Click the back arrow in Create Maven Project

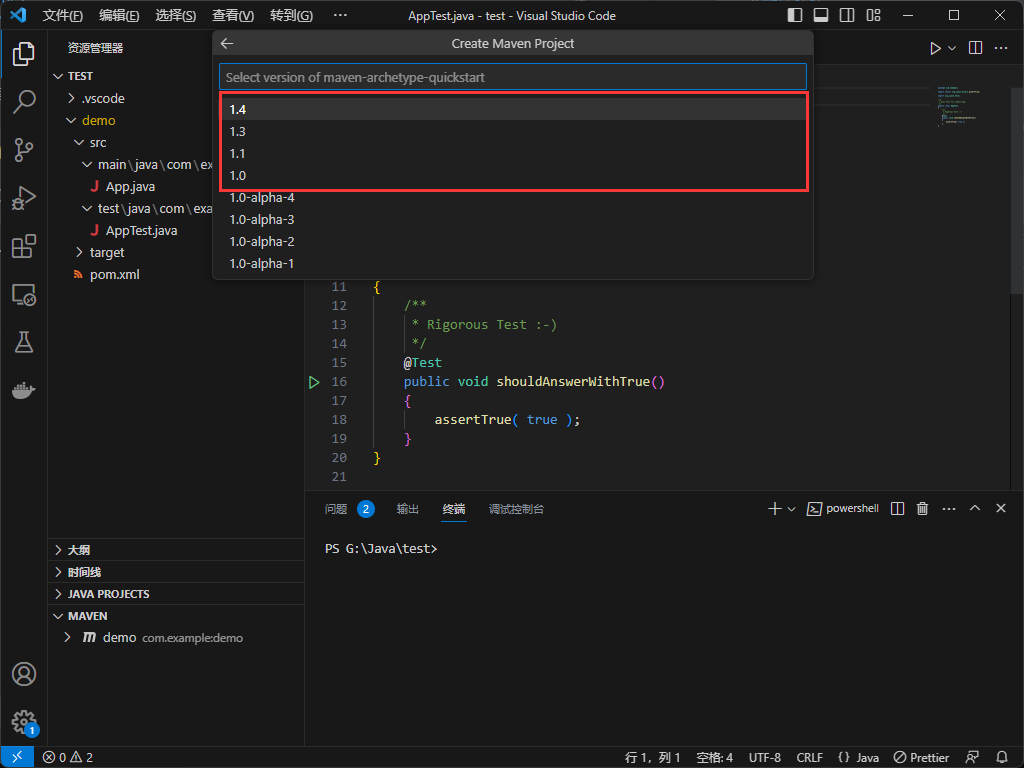(x=227, y=43)
